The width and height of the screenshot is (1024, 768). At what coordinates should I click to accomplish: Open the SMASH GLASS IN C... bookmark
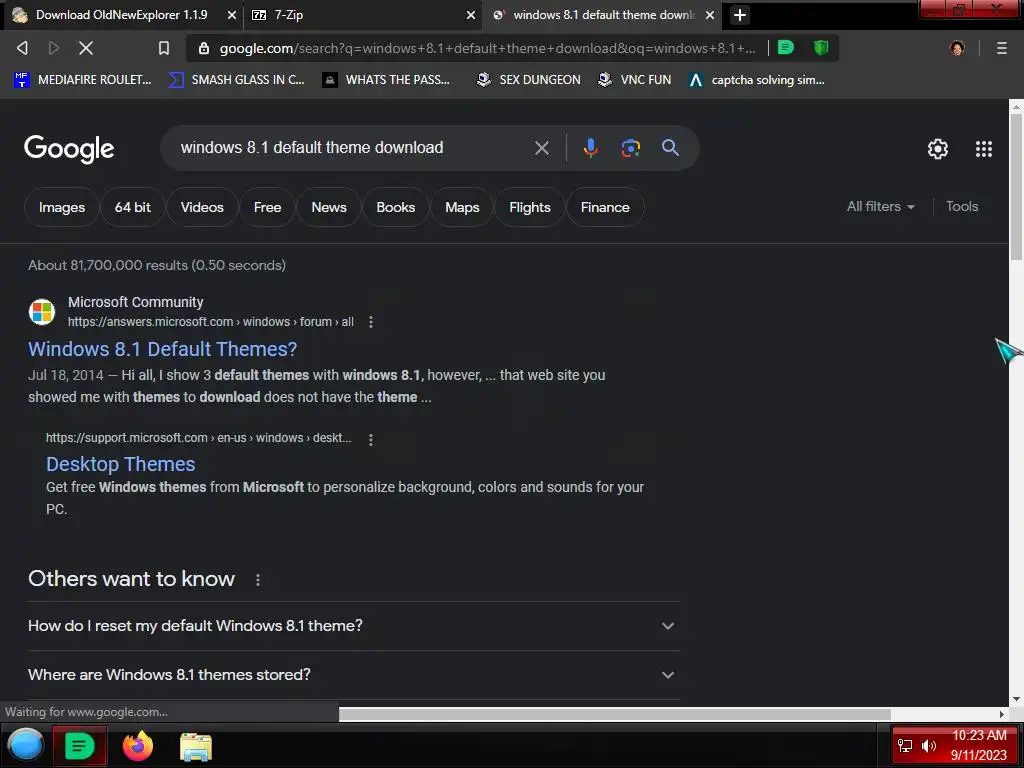236,80
